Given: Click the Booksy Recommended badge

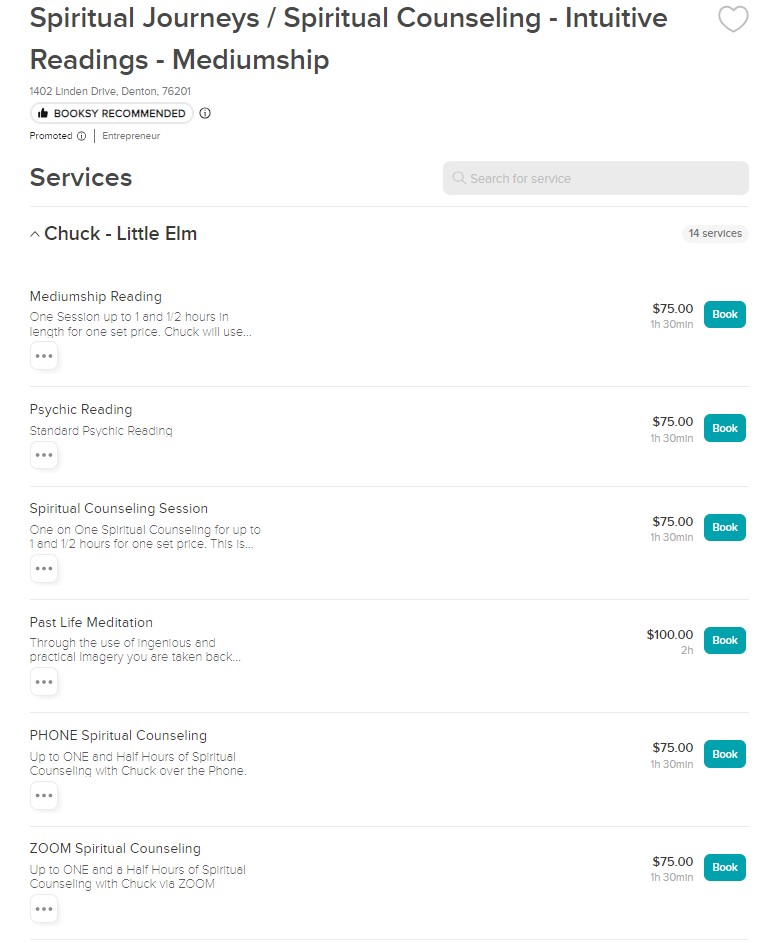Looking at the screenshot, I should click(112, 113).
